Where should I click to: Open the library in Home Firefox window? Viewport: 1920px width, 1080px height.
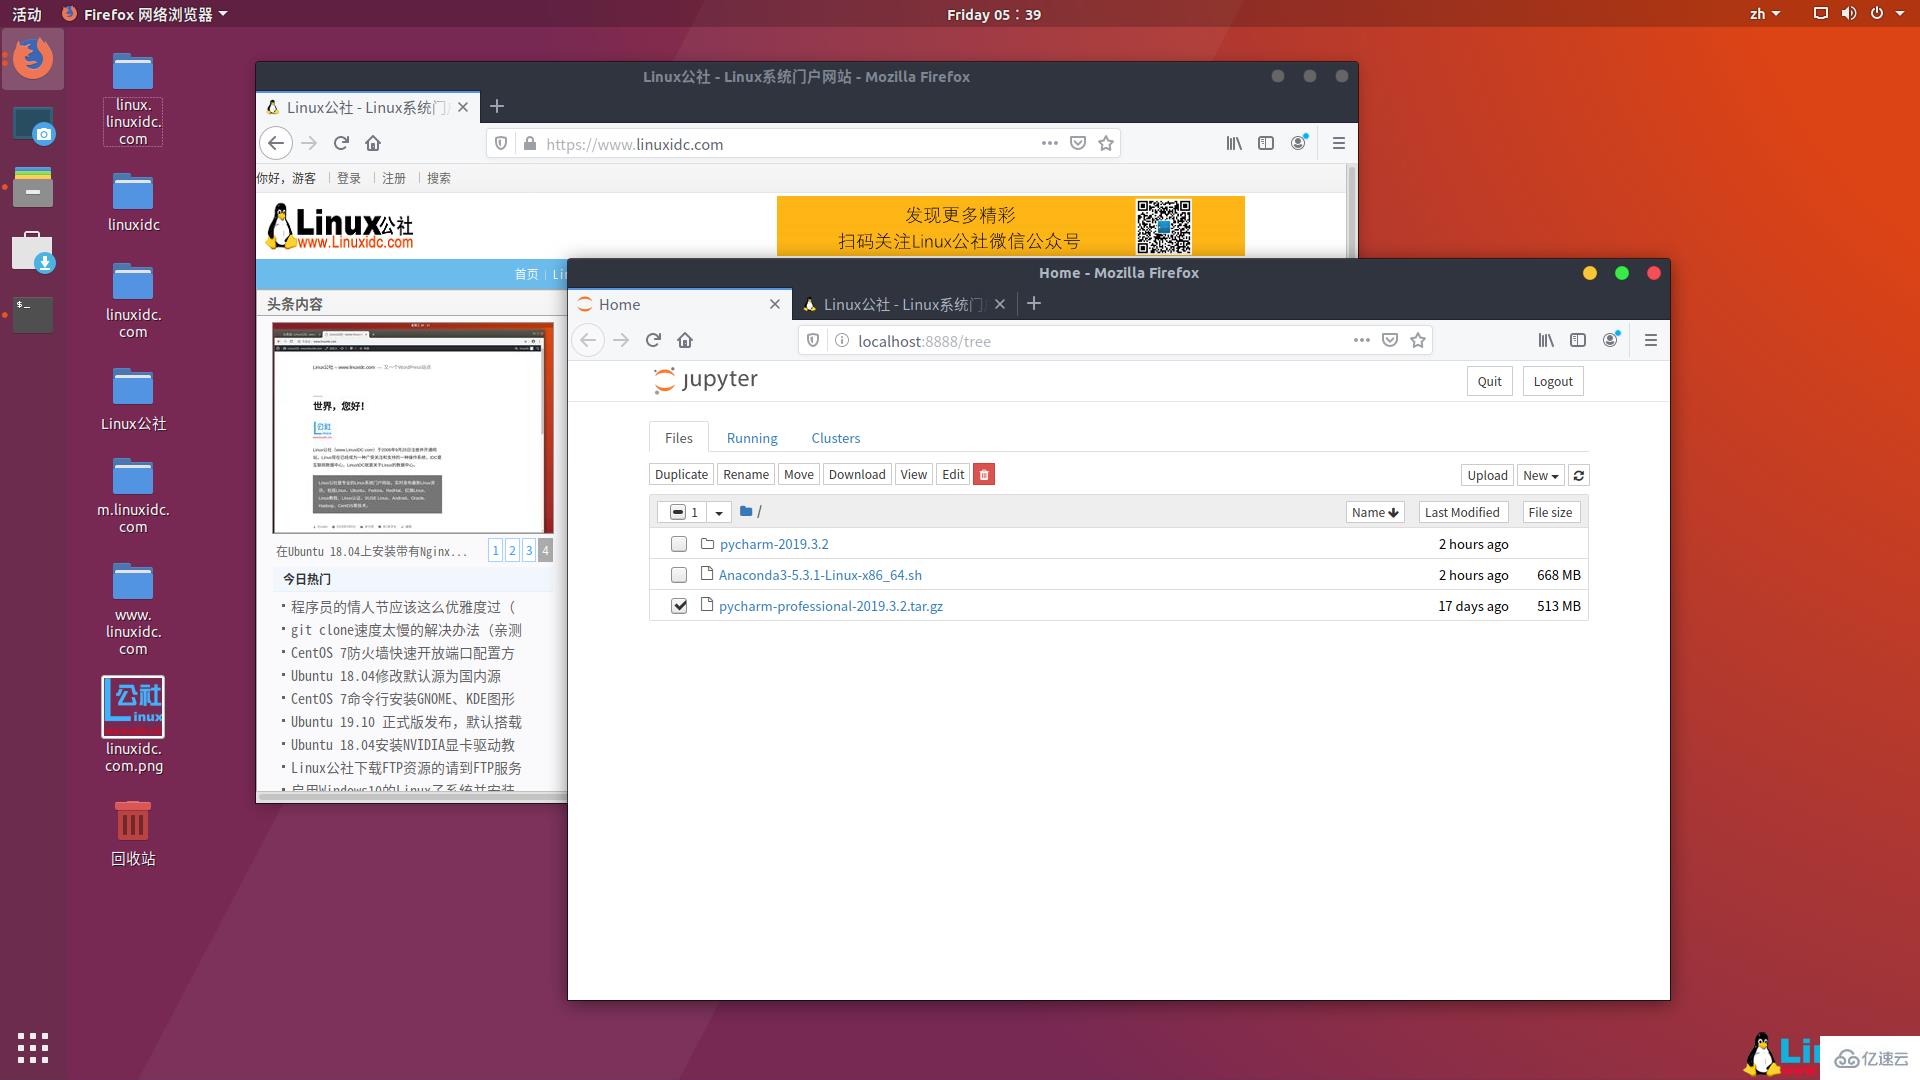click(x=1546, y=341)
